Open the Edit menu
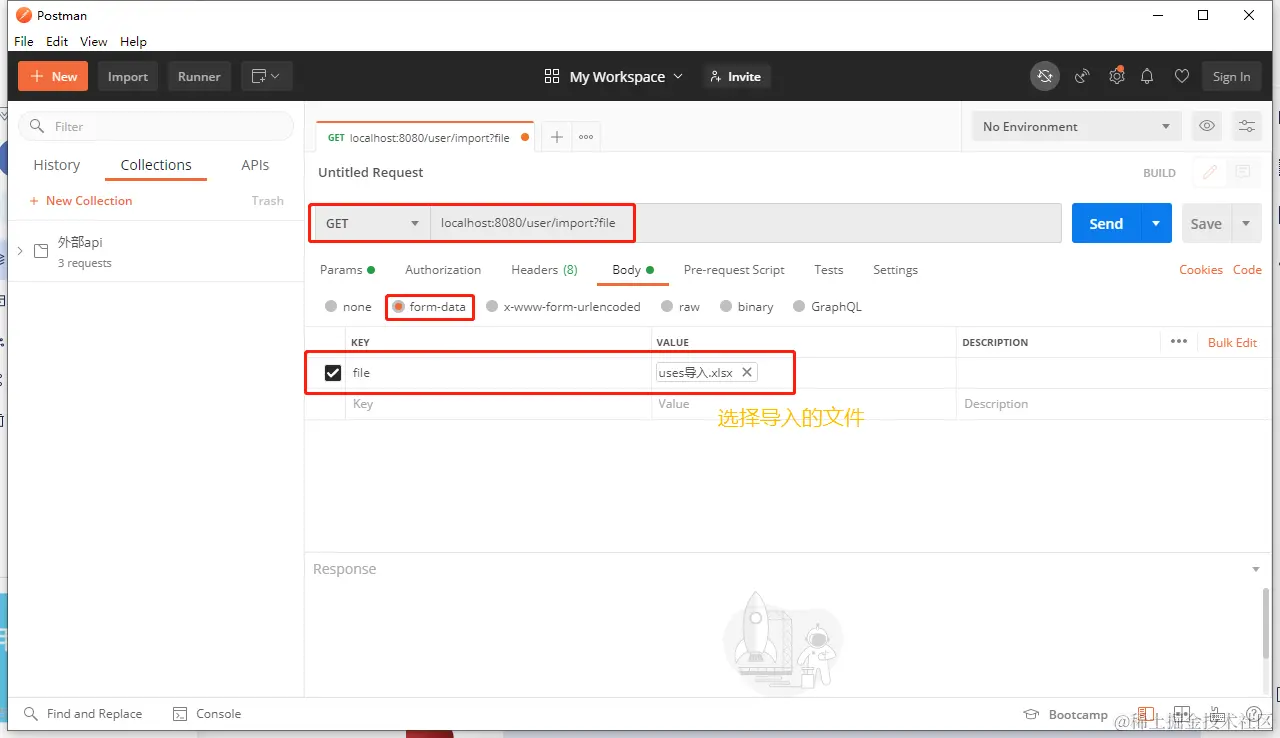The height and width of the screenshot is (738, 1280). (57, 41)
